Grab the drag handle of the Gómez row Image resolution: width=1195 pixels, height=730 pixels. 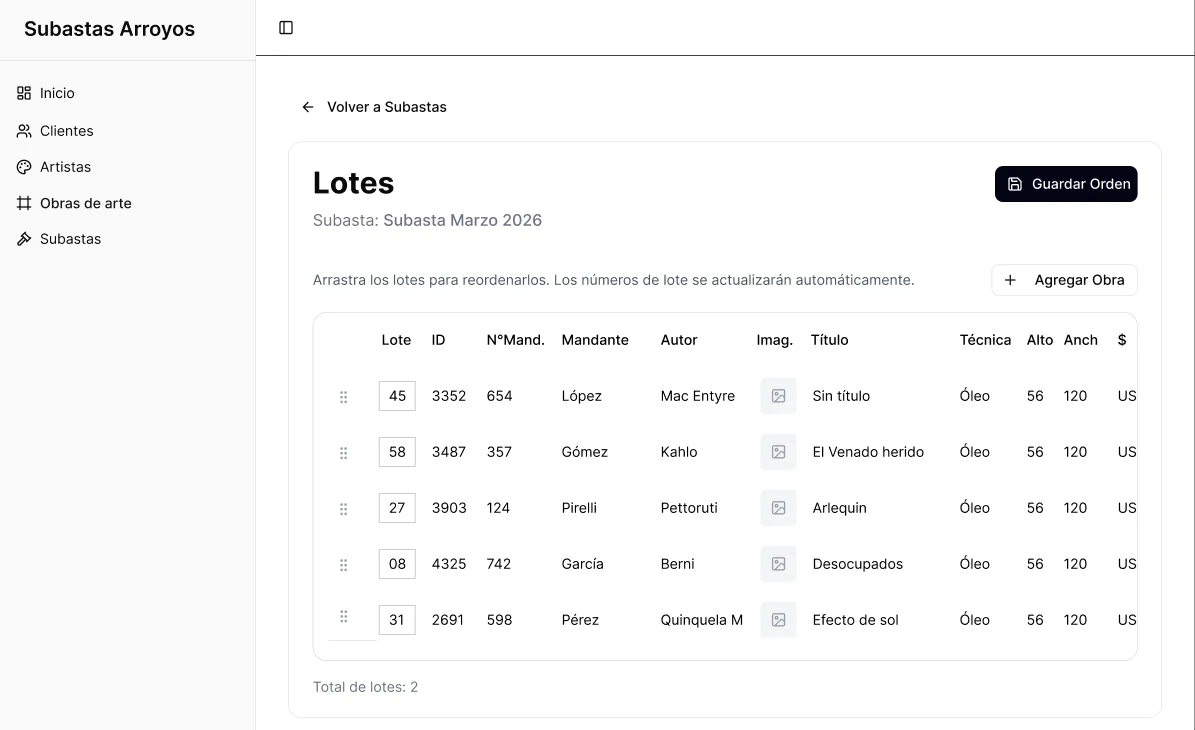pos(344,453)
